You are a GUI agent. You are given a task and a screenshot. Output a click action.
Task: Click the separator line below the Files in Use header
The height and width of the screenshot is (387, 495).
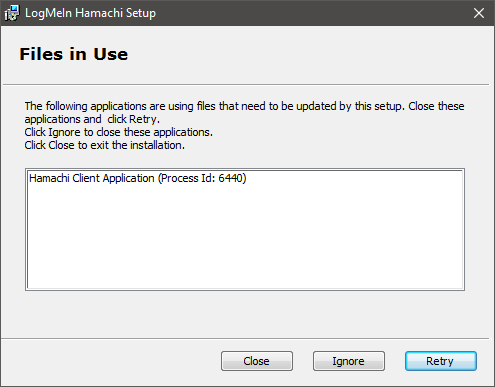(246, 84)
